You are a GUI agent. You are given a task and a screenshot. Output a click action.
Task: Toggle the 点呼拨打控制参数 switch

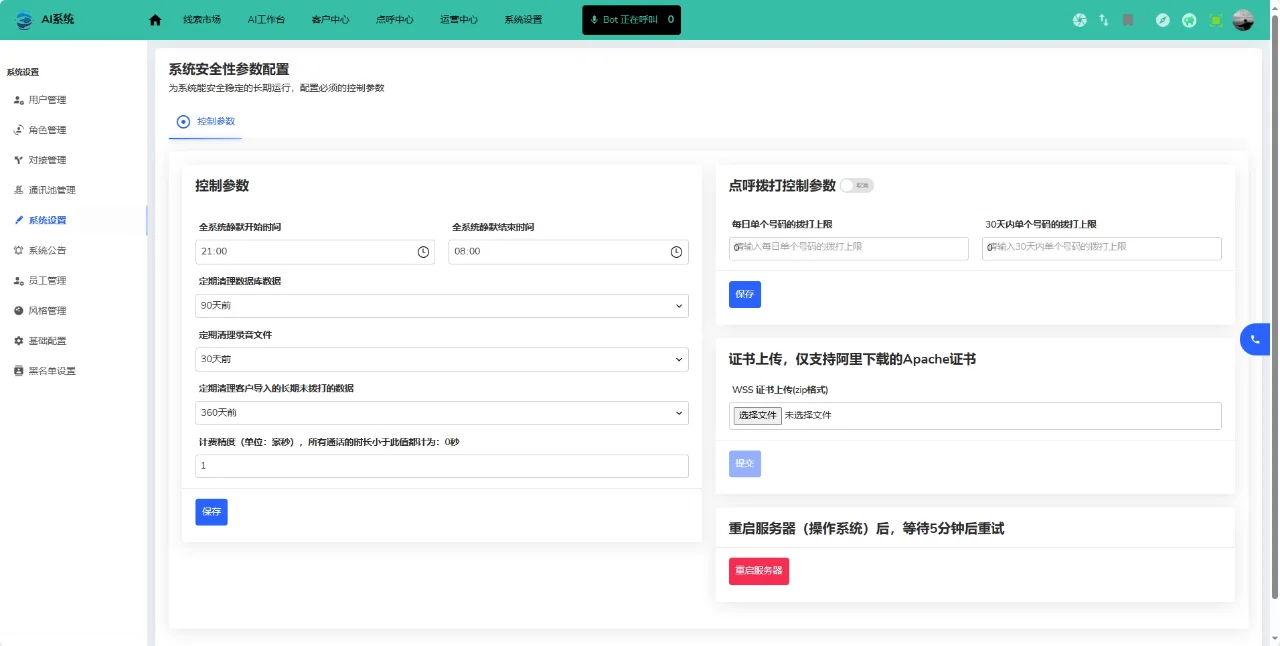(857, 185)
